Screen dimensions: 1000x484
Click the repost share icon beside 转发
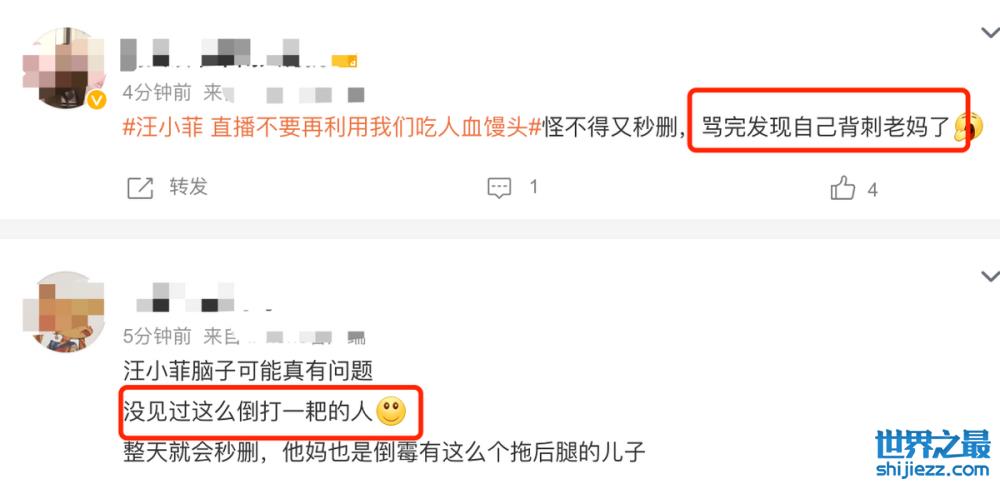(x=140, y=188)
